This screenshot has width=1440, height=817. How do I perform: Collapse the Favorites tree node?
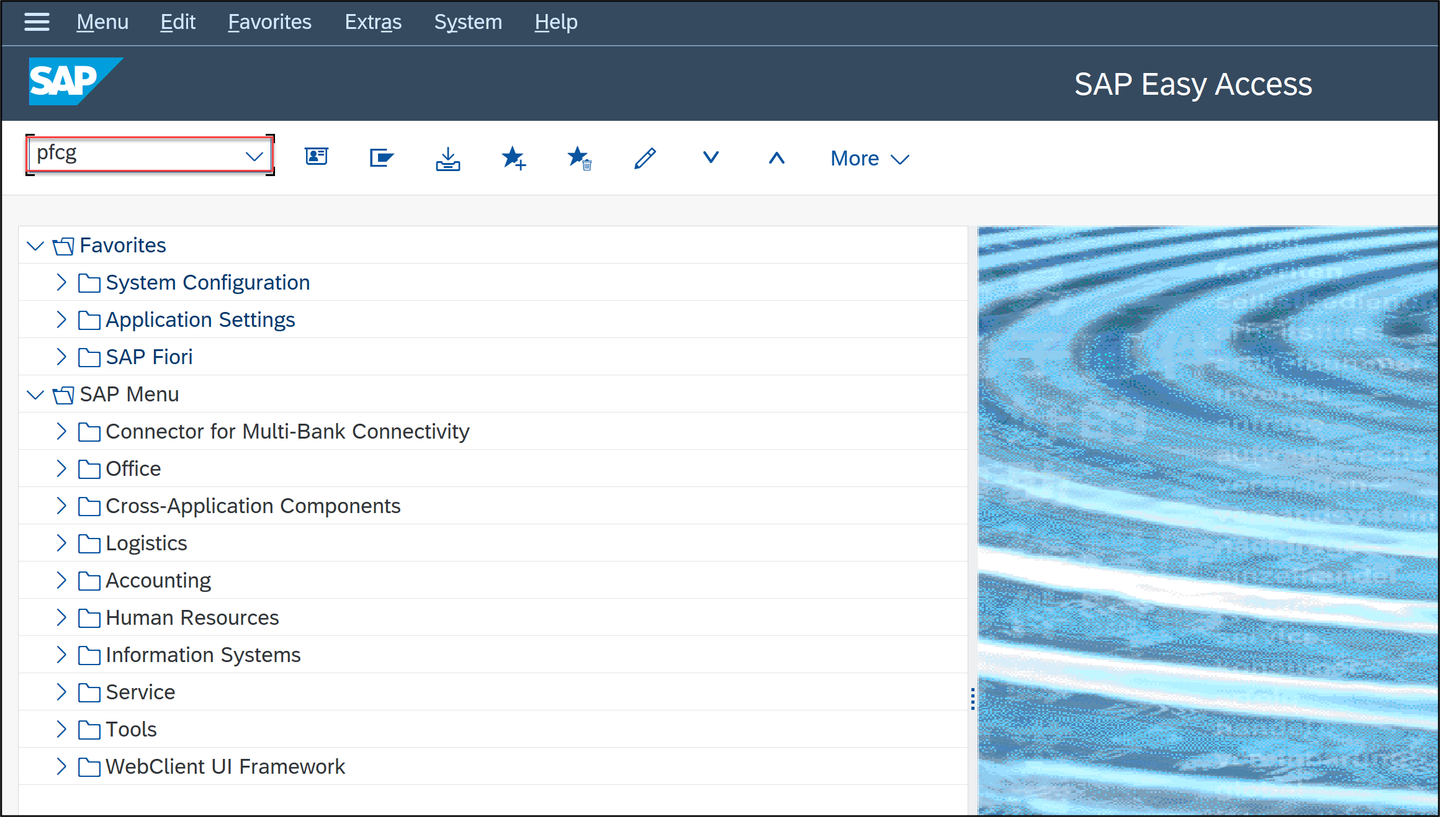(36, 246)
